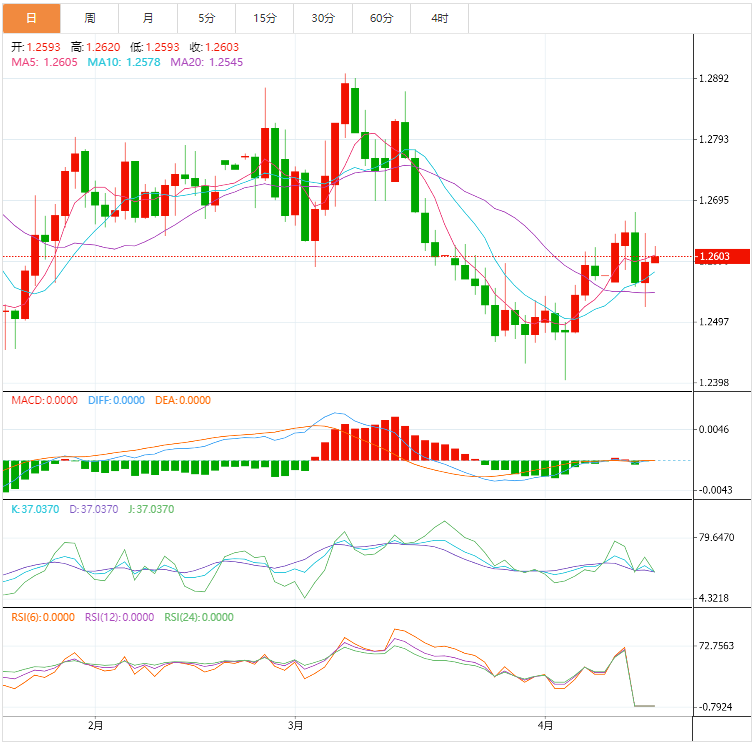This screenshot has height=746, width=756.
Task: Switch to the 60分 interval tab
Action: 381,18
